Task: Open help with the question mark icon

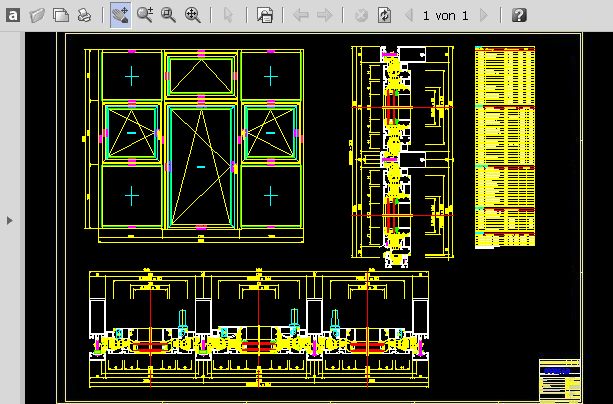Action: tap(519, 15)
